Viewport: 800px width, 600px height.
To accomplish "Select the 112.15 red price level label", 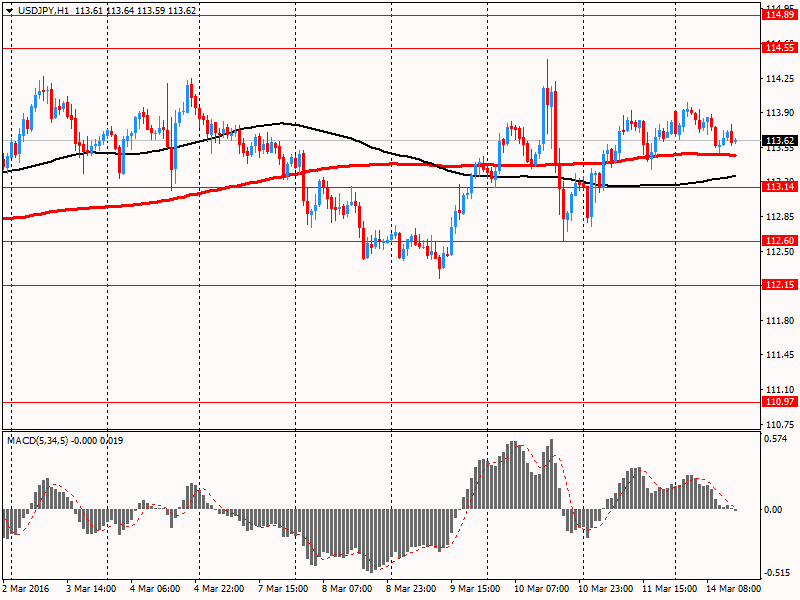I will [780, 285].
